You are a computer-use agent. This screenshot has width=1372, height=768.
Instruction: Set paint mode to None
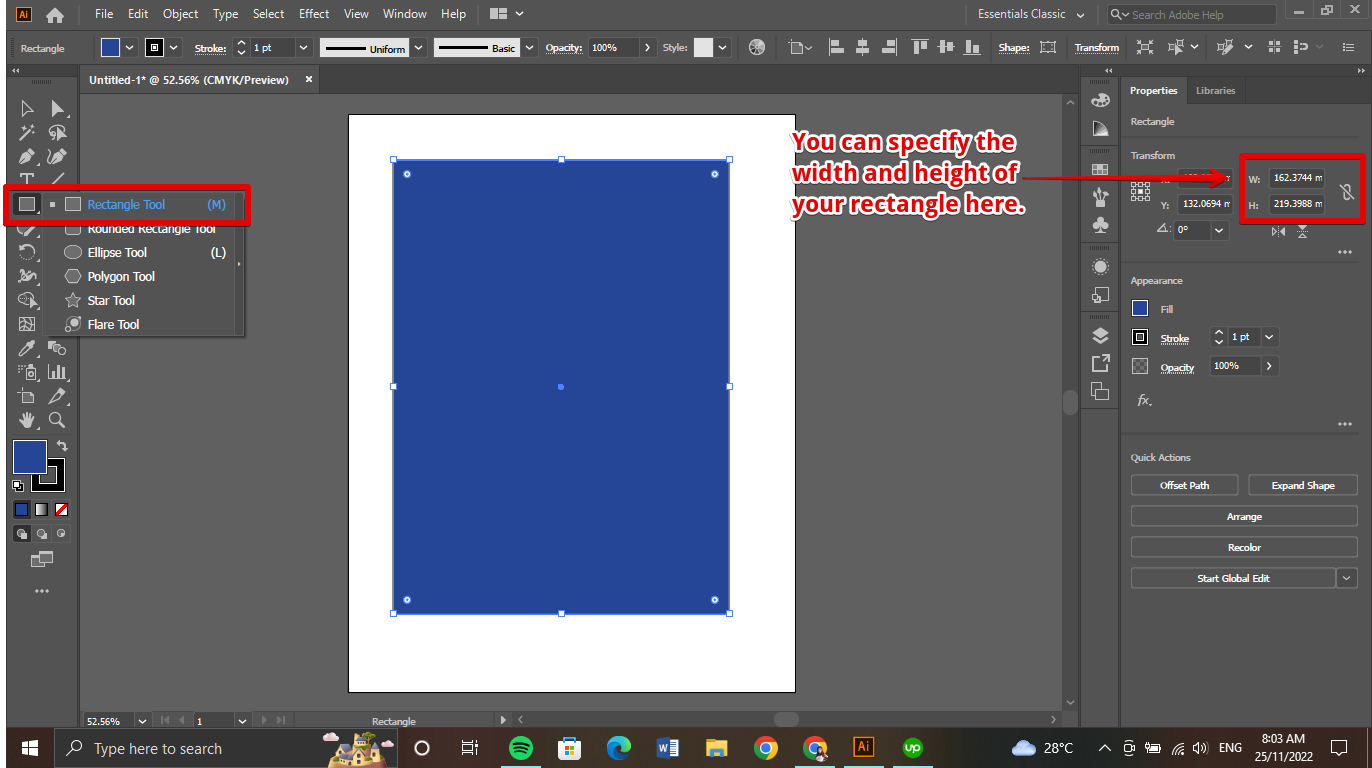click(x=61, y=509)
